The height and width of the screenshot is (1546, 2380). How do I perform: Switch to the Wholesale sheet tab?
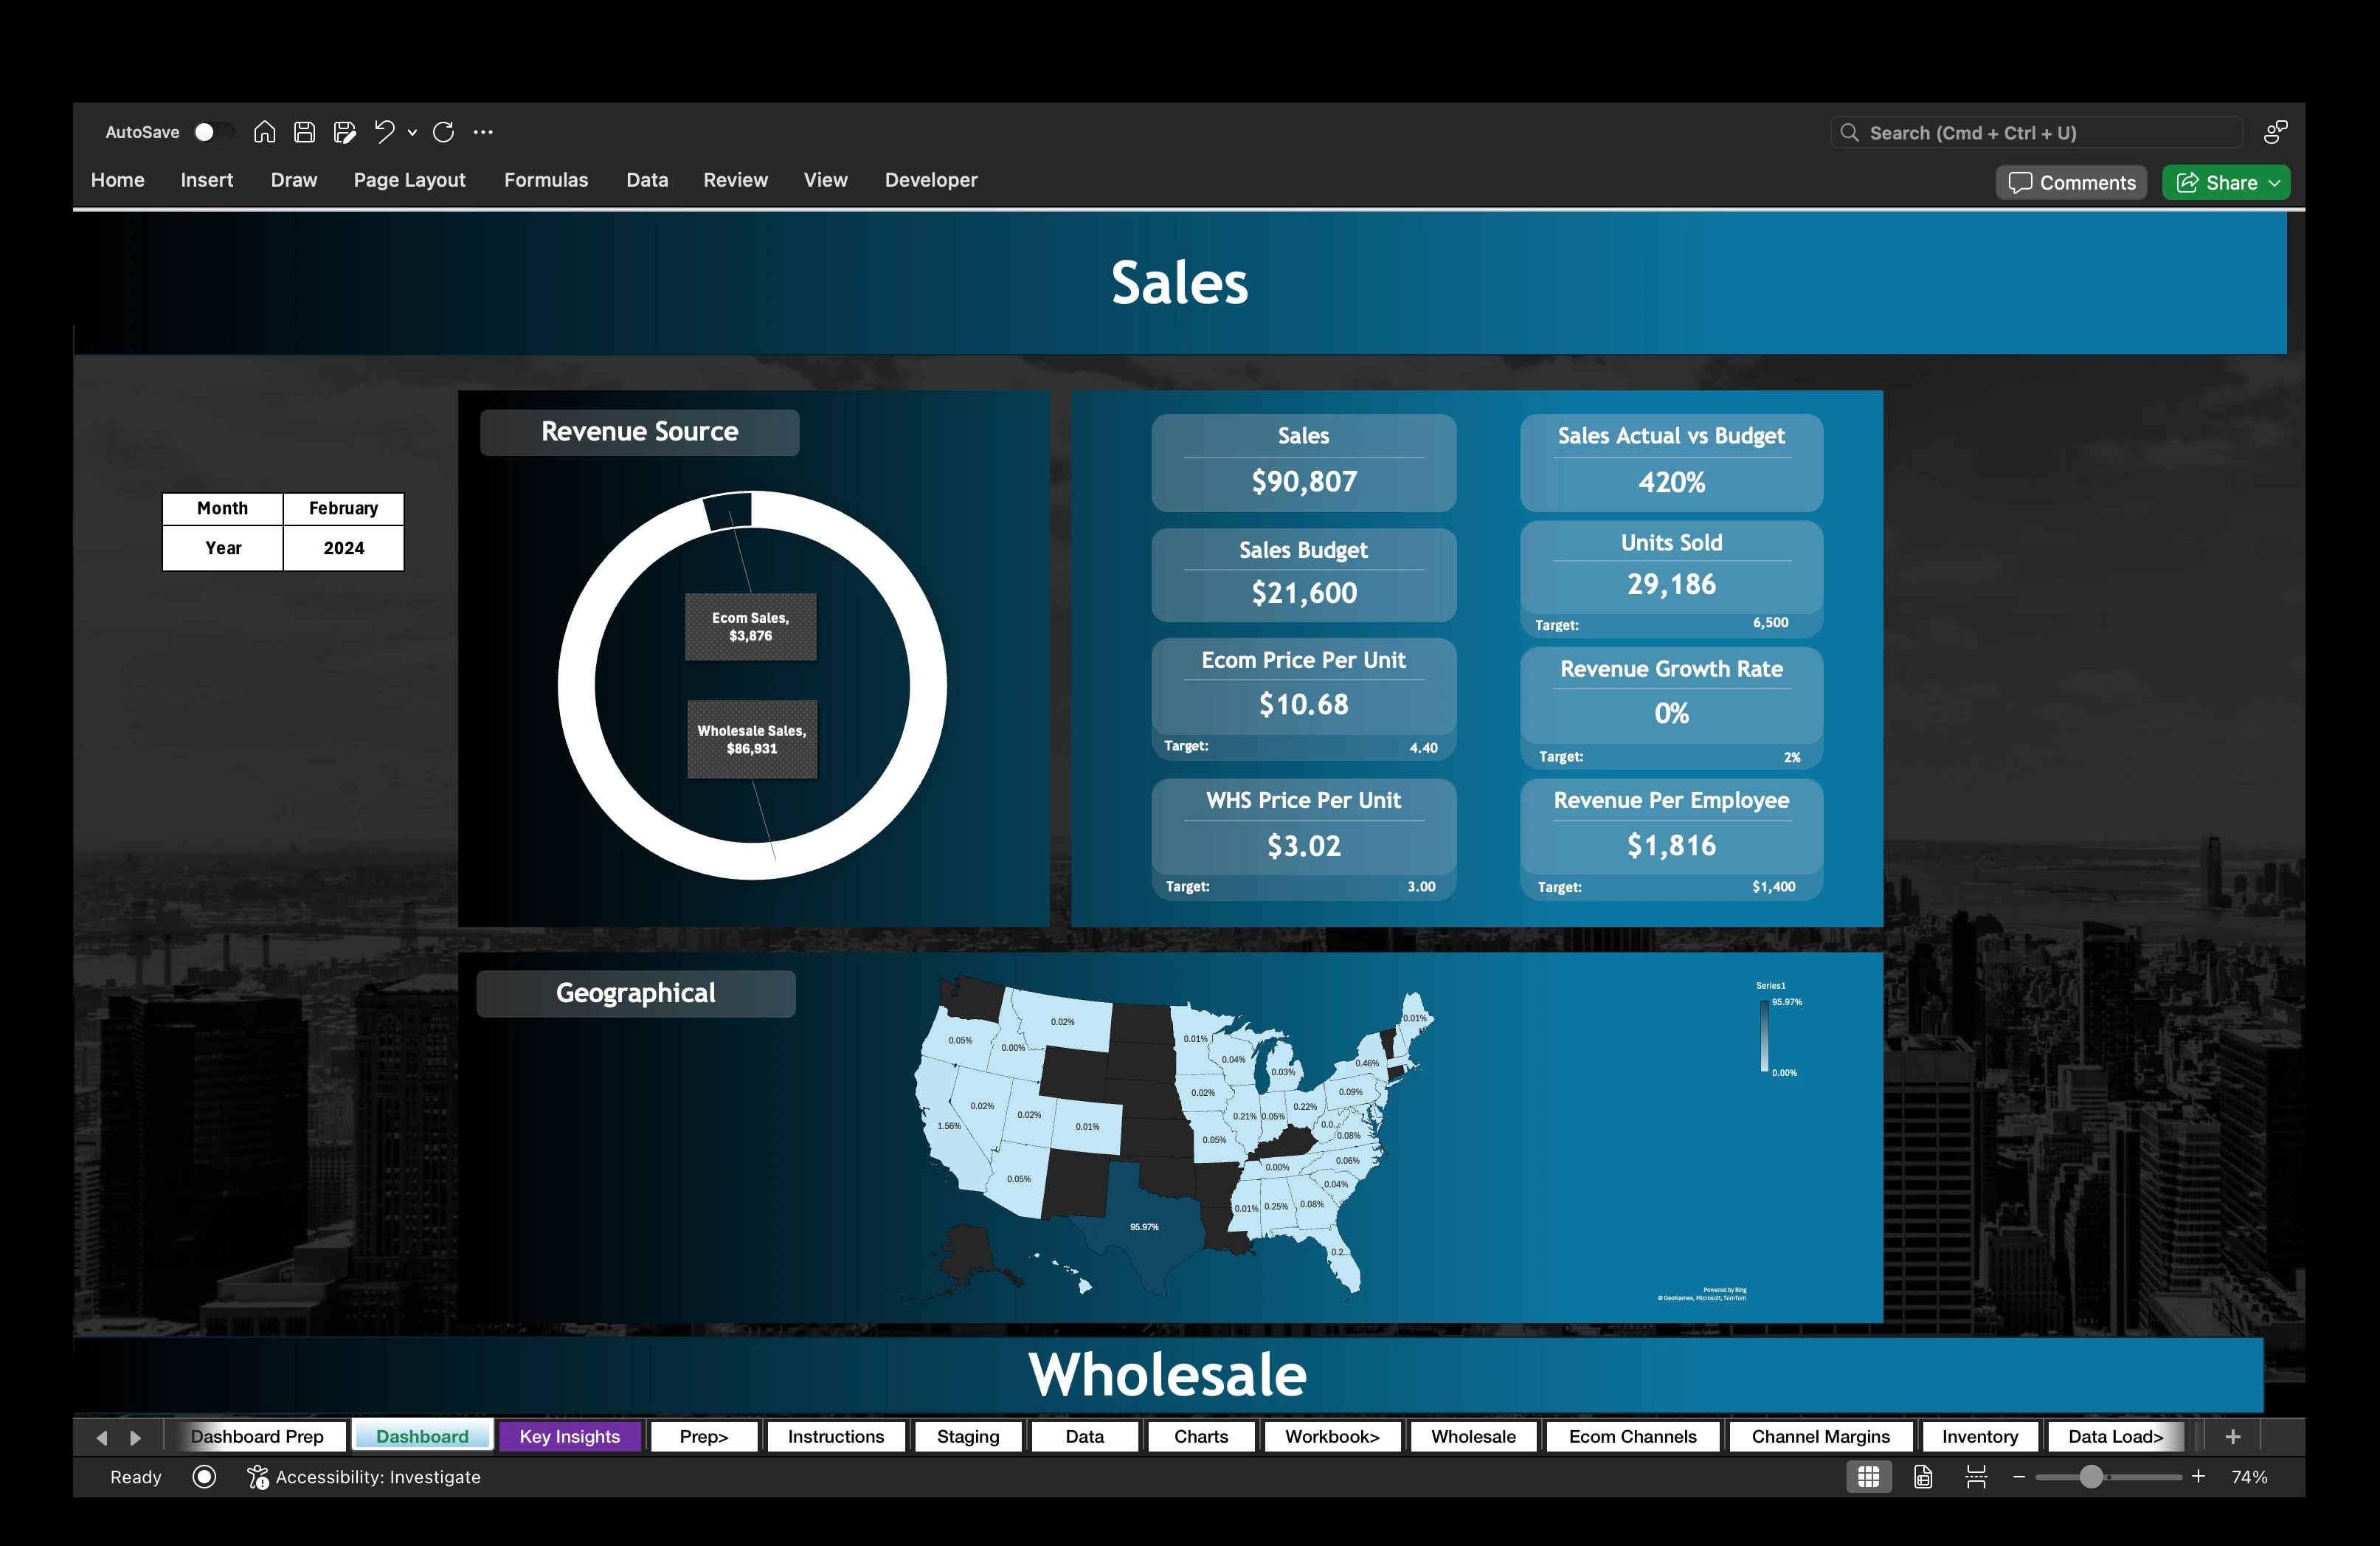(x=1473, y=1436)
